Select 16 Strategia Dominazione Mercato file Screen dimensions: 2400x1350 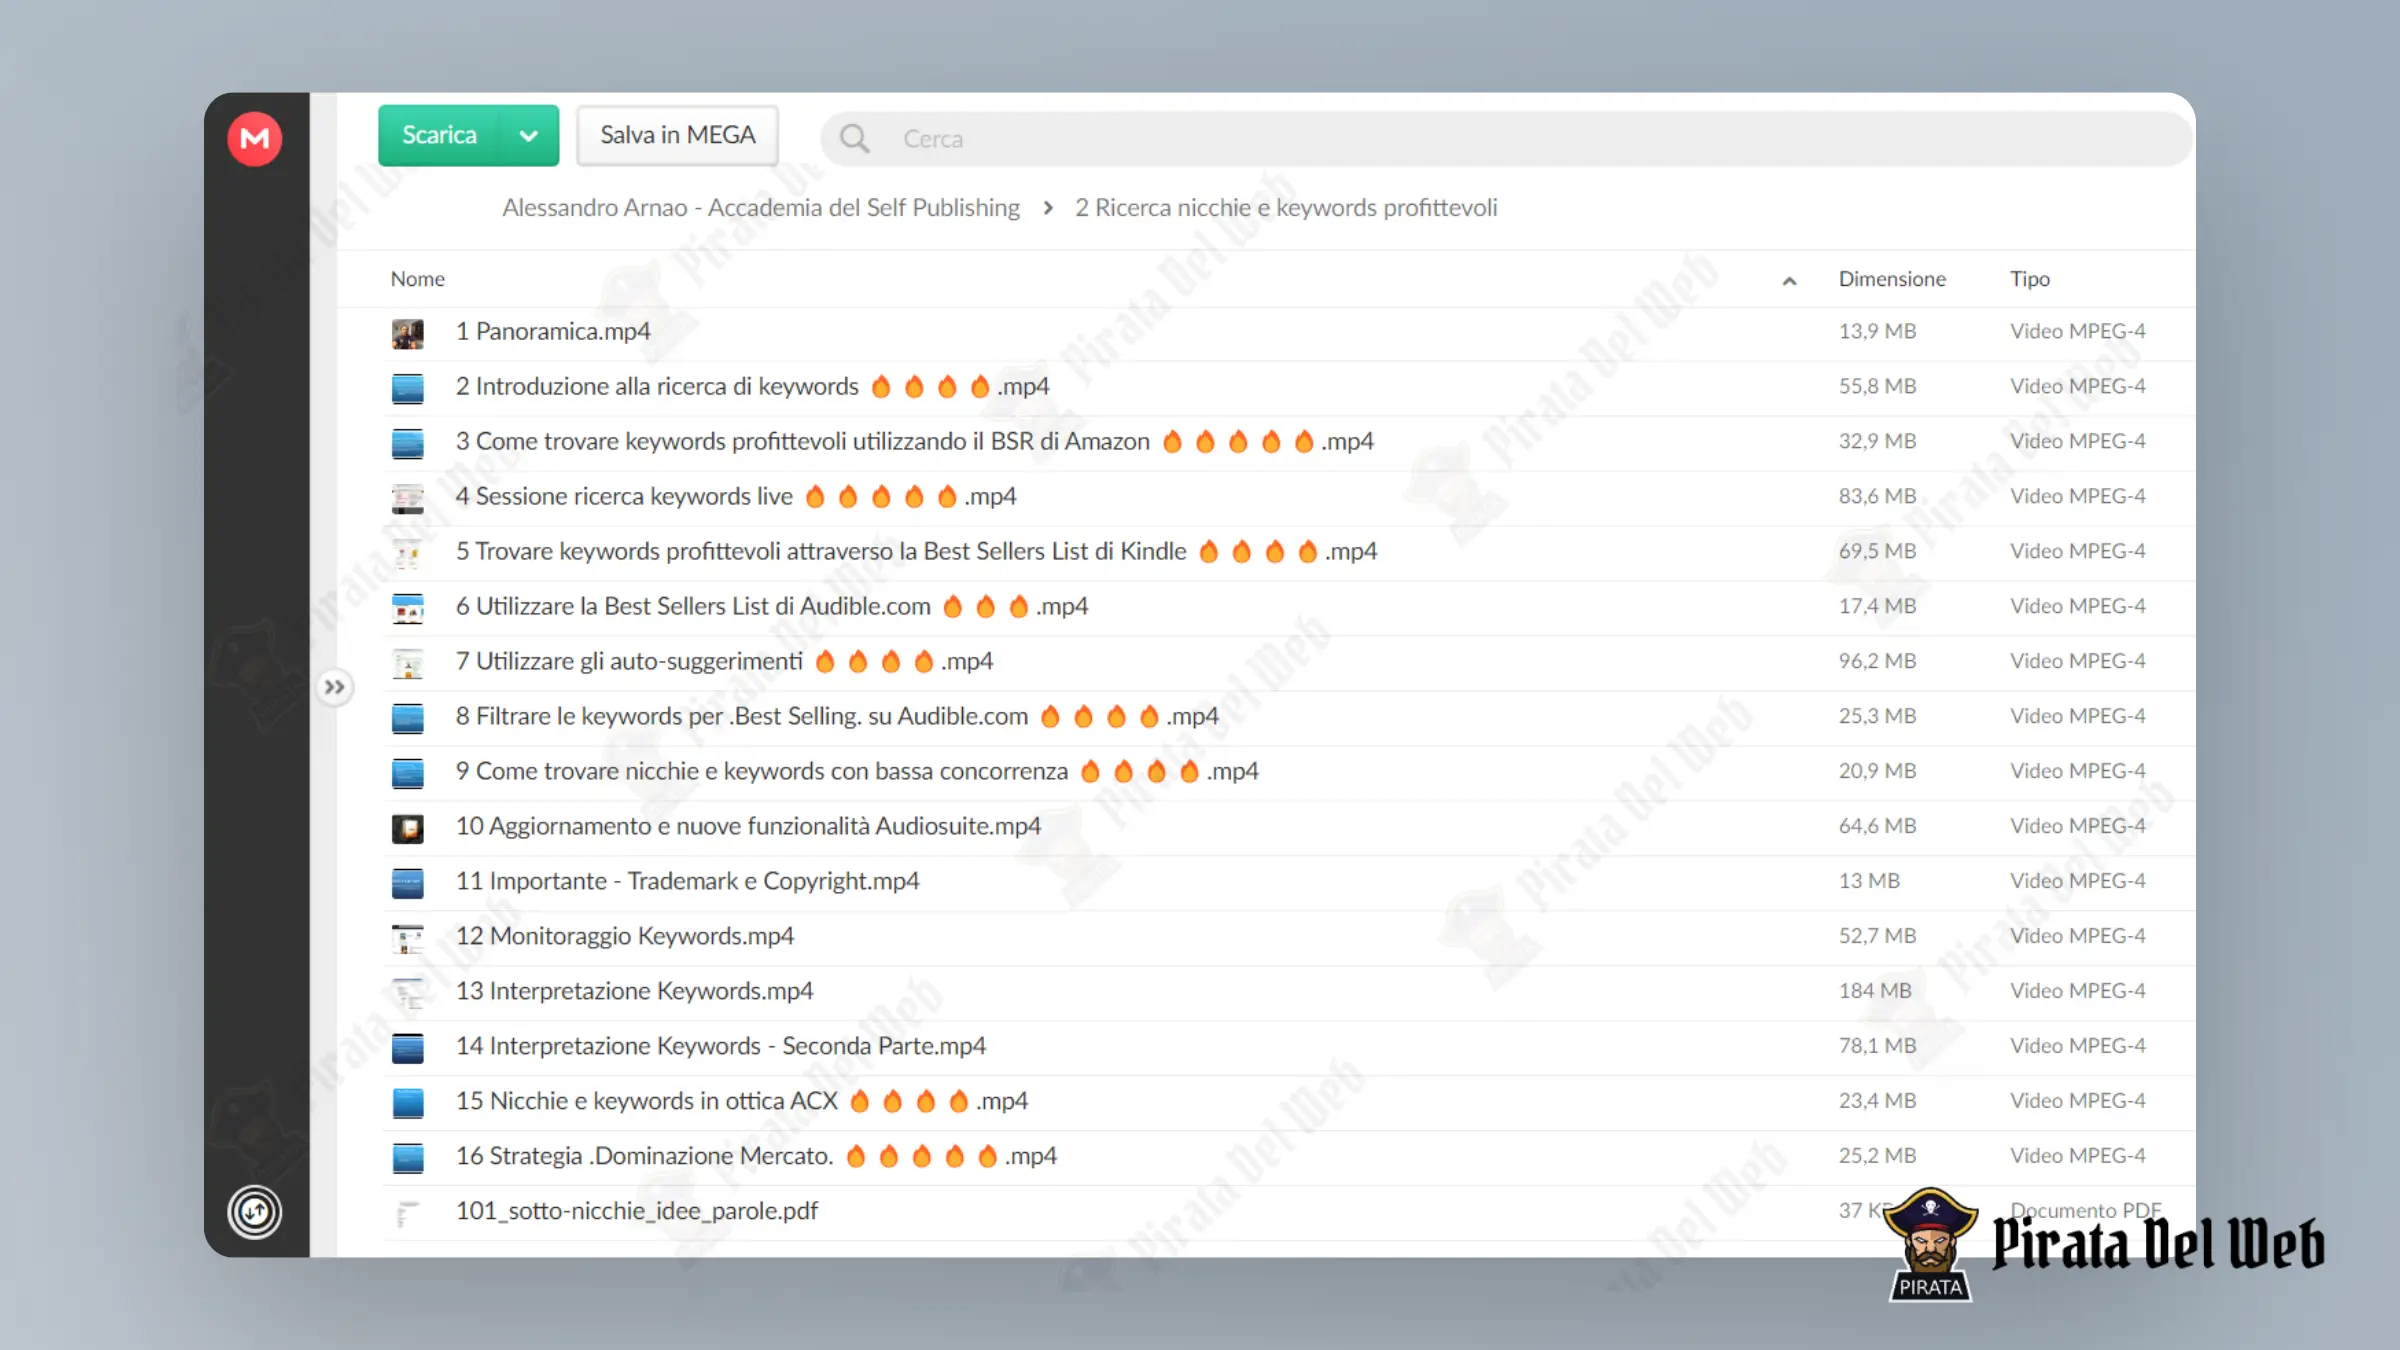(756, 1156)
